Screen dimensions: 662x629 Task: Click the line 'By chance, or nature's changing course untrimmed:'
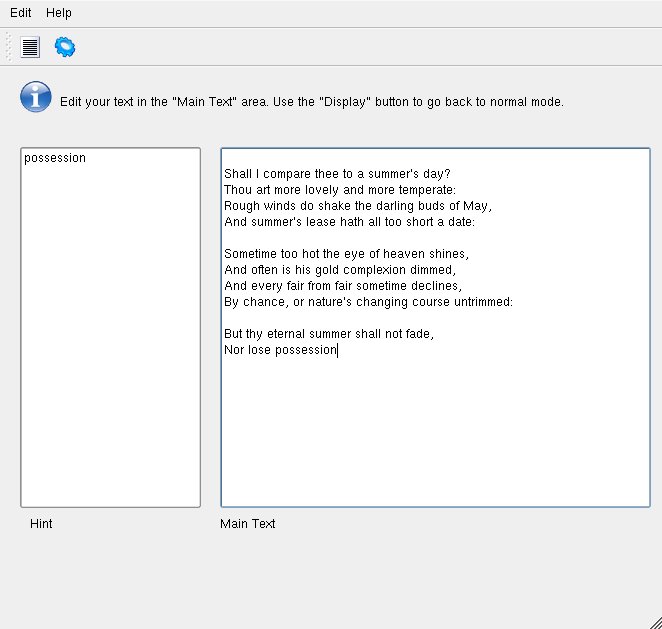point(369,302)
